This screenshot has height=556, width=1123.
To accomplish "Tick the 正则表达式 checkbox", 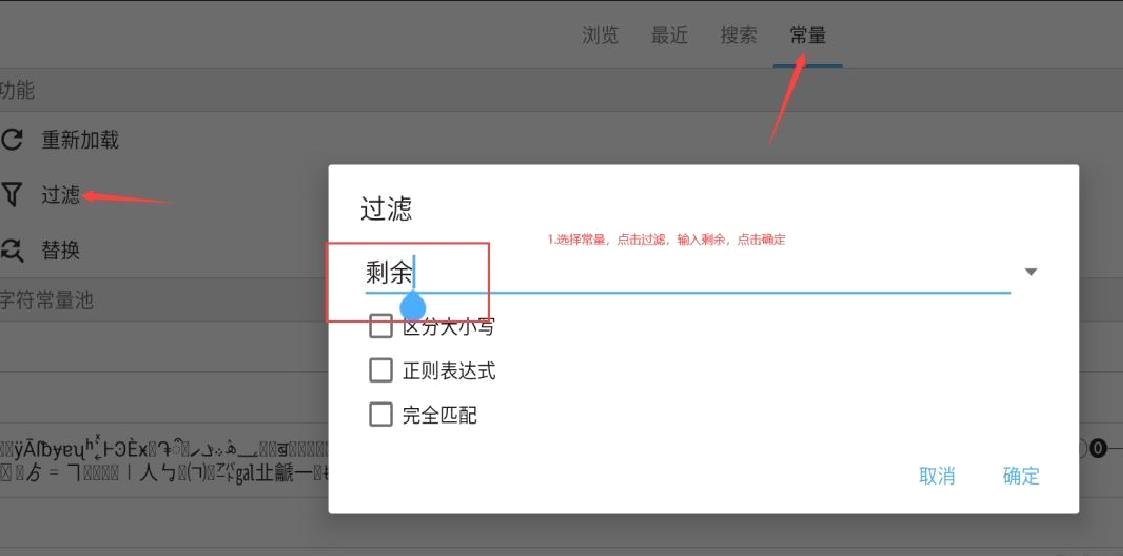I will tap(381, 370).
